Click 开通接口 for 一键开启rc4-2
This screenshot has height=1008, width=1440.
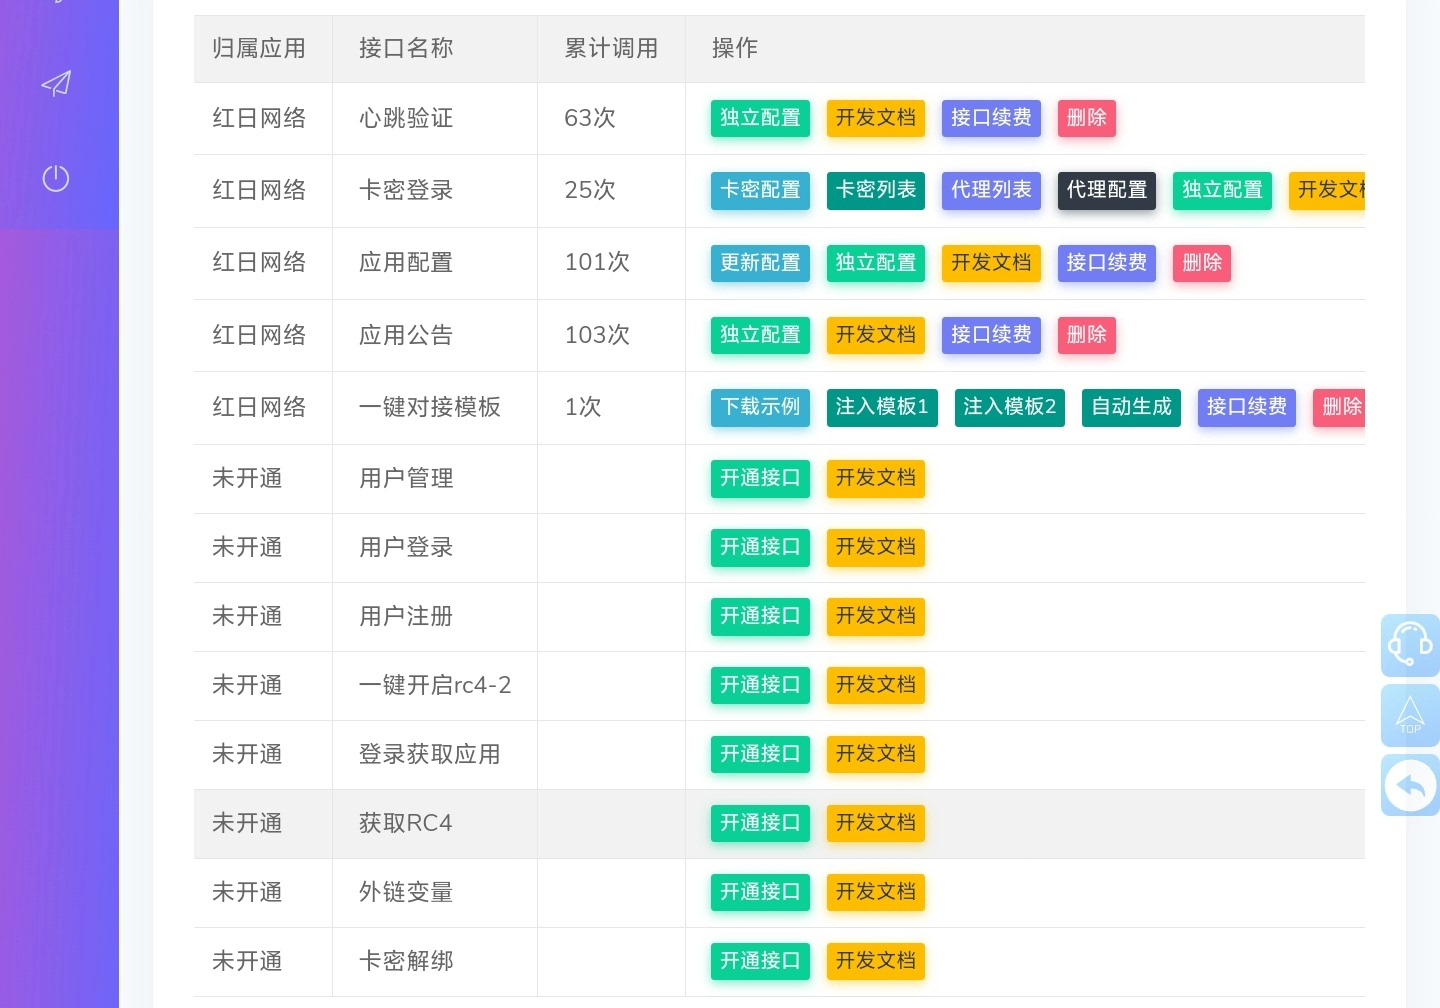[x=760, y=685]
